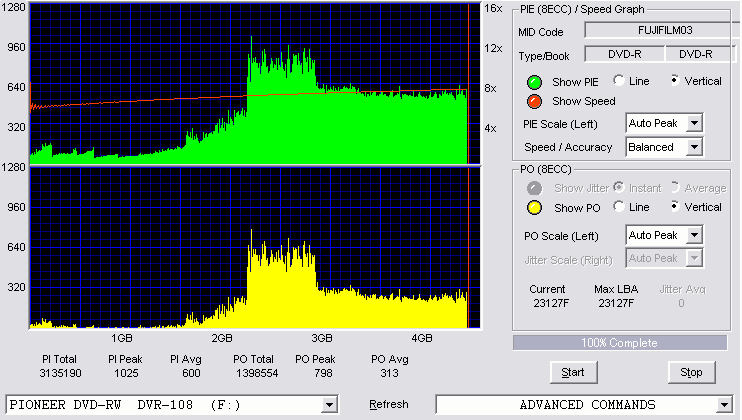Viewport: 742px width, 420px height.
Task: Toggle the yellow Show PO indicator
Action: click(x=534, y=208)
